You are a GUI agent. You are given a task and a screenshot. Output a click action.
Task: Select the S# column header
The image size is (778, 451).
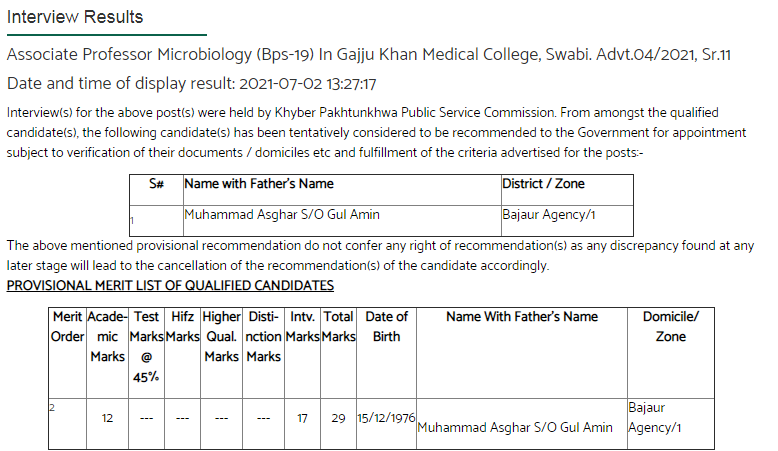[x=156, y=184]
